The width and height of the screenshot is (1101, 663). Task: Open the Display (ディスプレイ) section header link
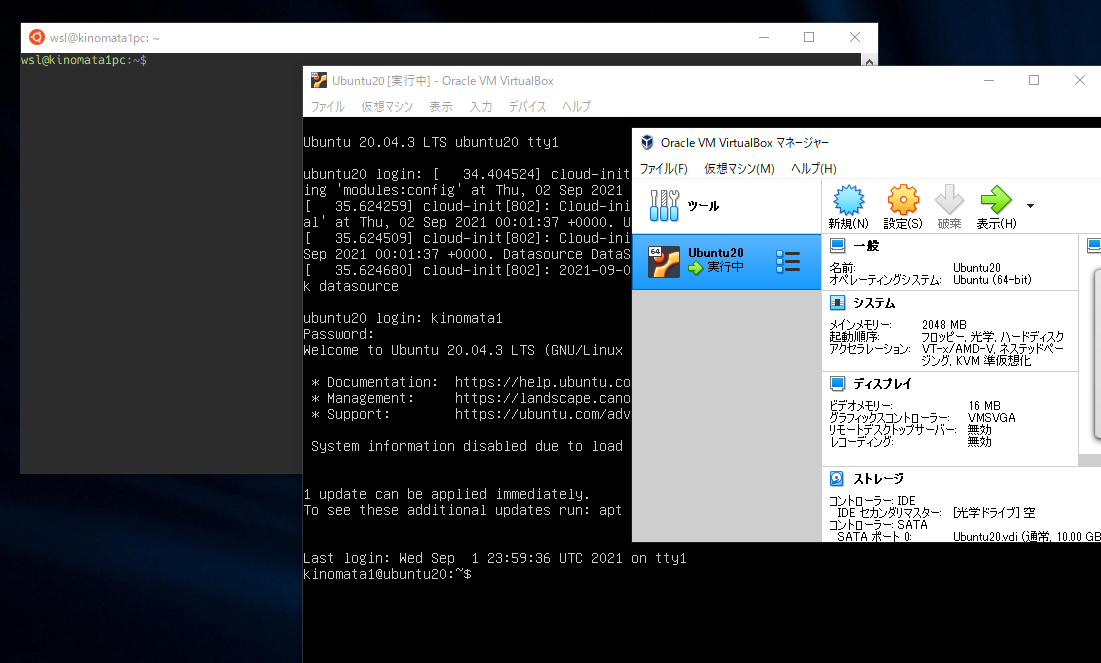(882, 384)
